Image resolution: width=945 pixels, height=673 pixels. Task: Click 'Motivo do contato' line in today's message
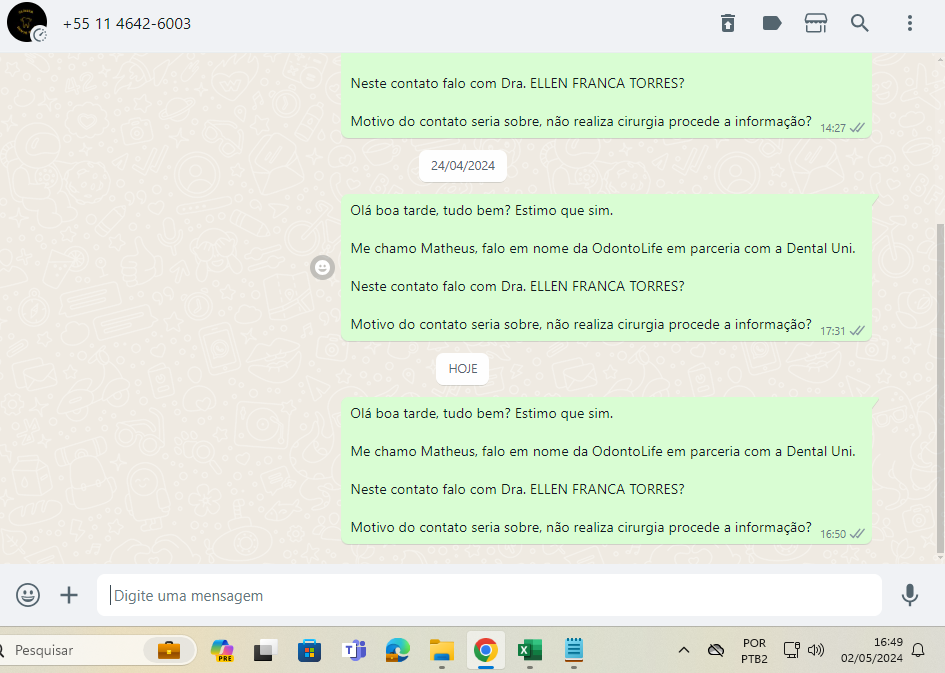(x=581, y=527)
